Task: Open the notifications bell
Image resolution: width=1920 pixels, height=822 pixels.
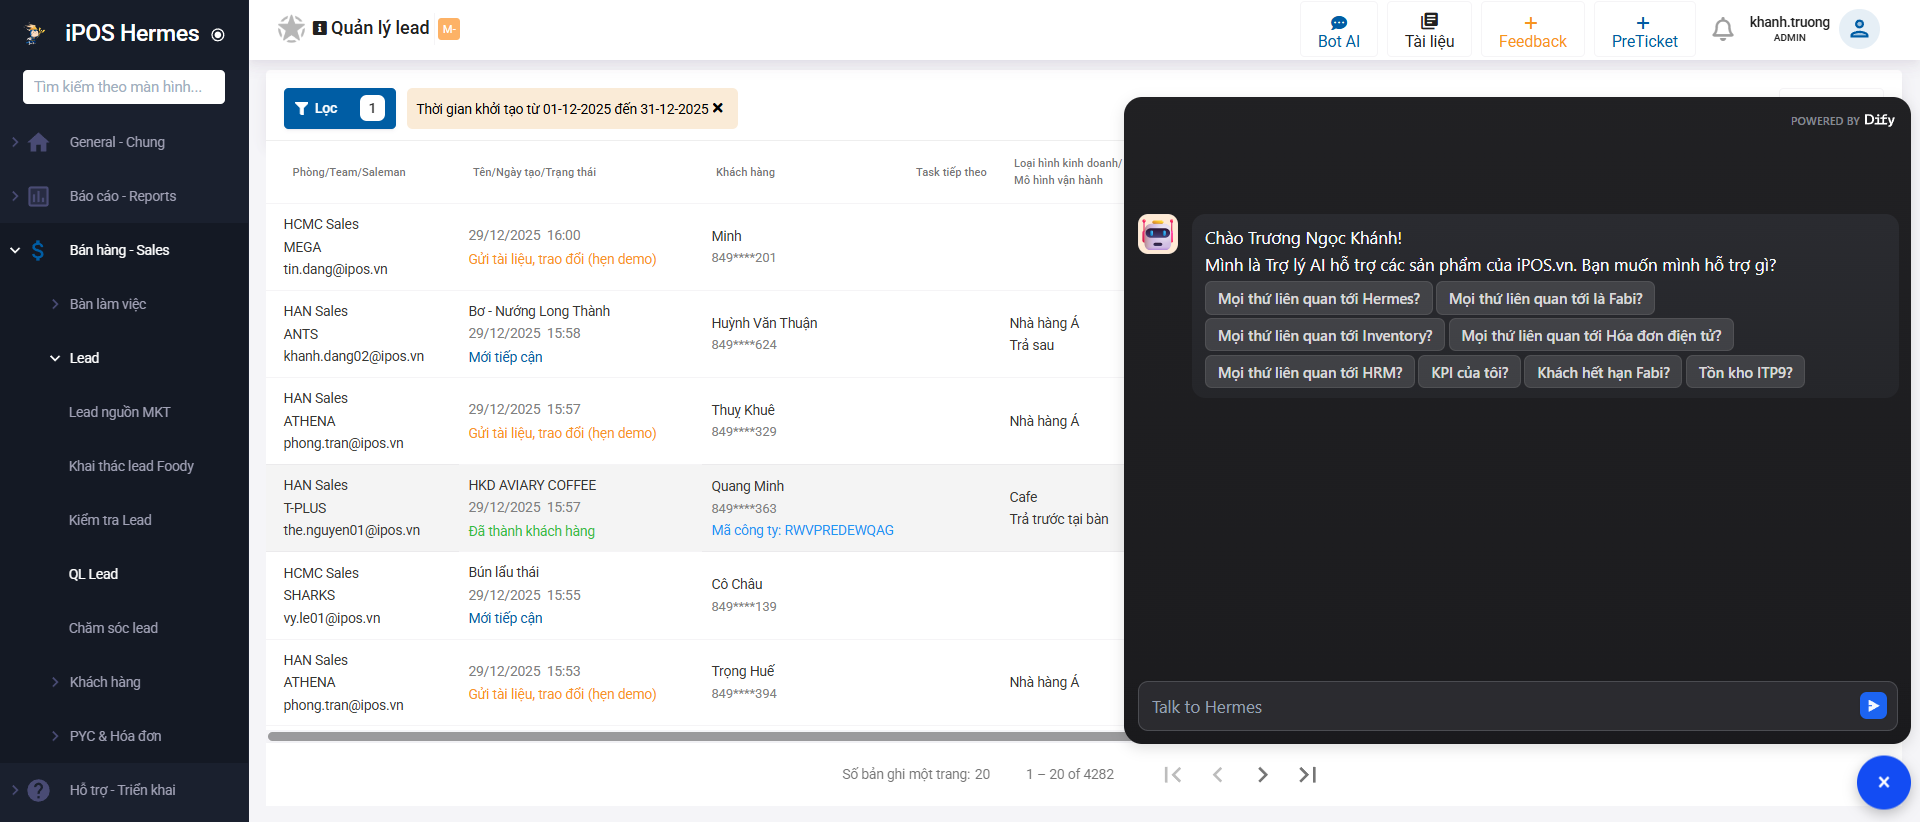Action: (1722, 30)
